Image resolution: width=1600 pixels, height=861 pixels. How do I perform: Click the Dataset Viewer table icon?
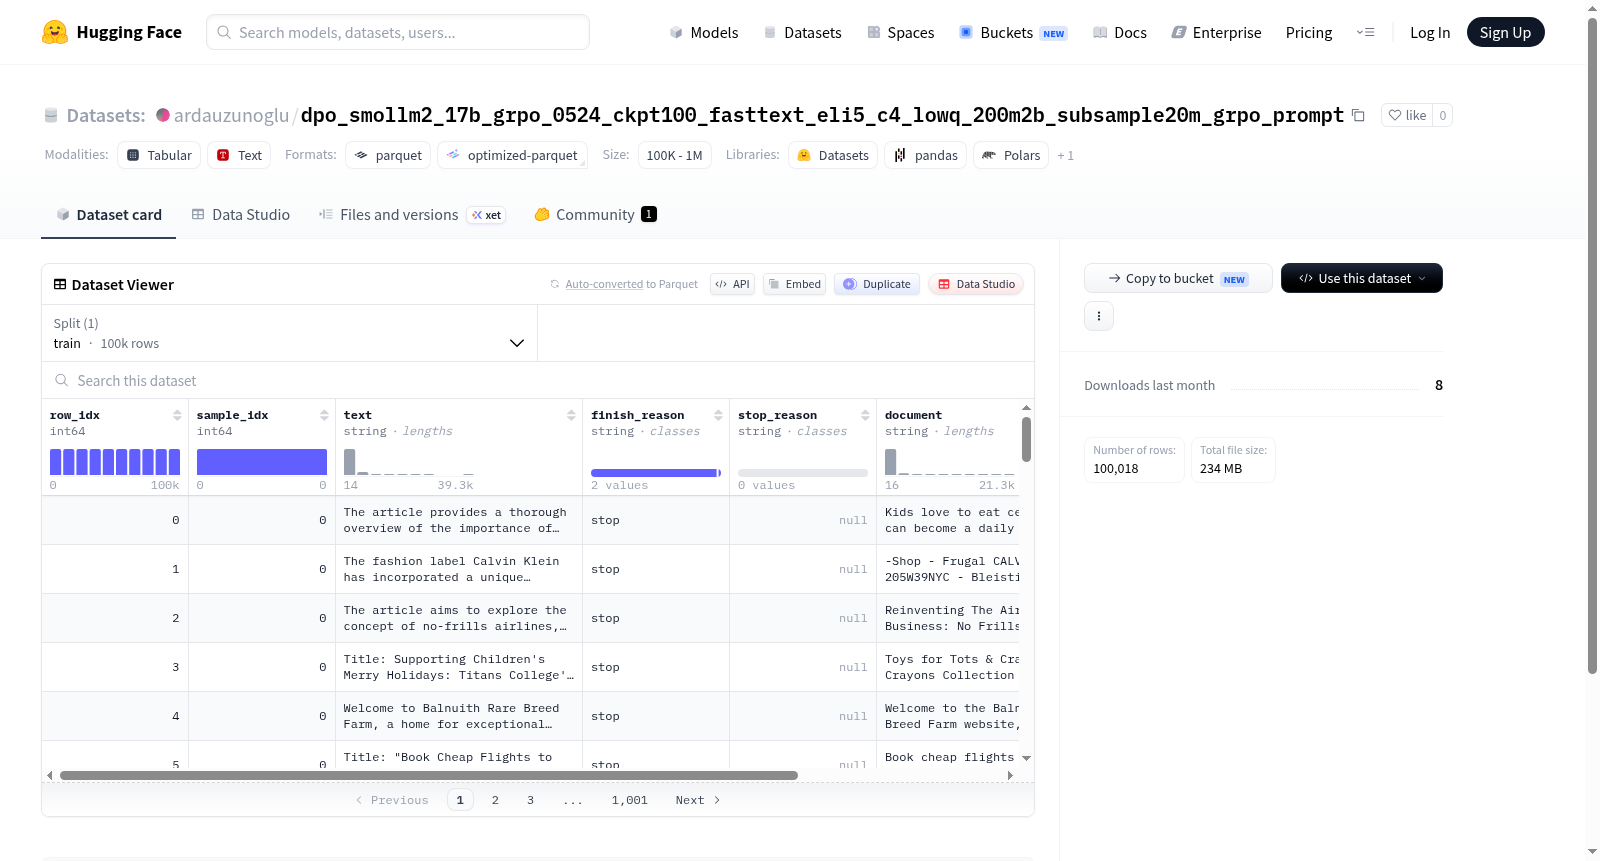click(60, 284)
